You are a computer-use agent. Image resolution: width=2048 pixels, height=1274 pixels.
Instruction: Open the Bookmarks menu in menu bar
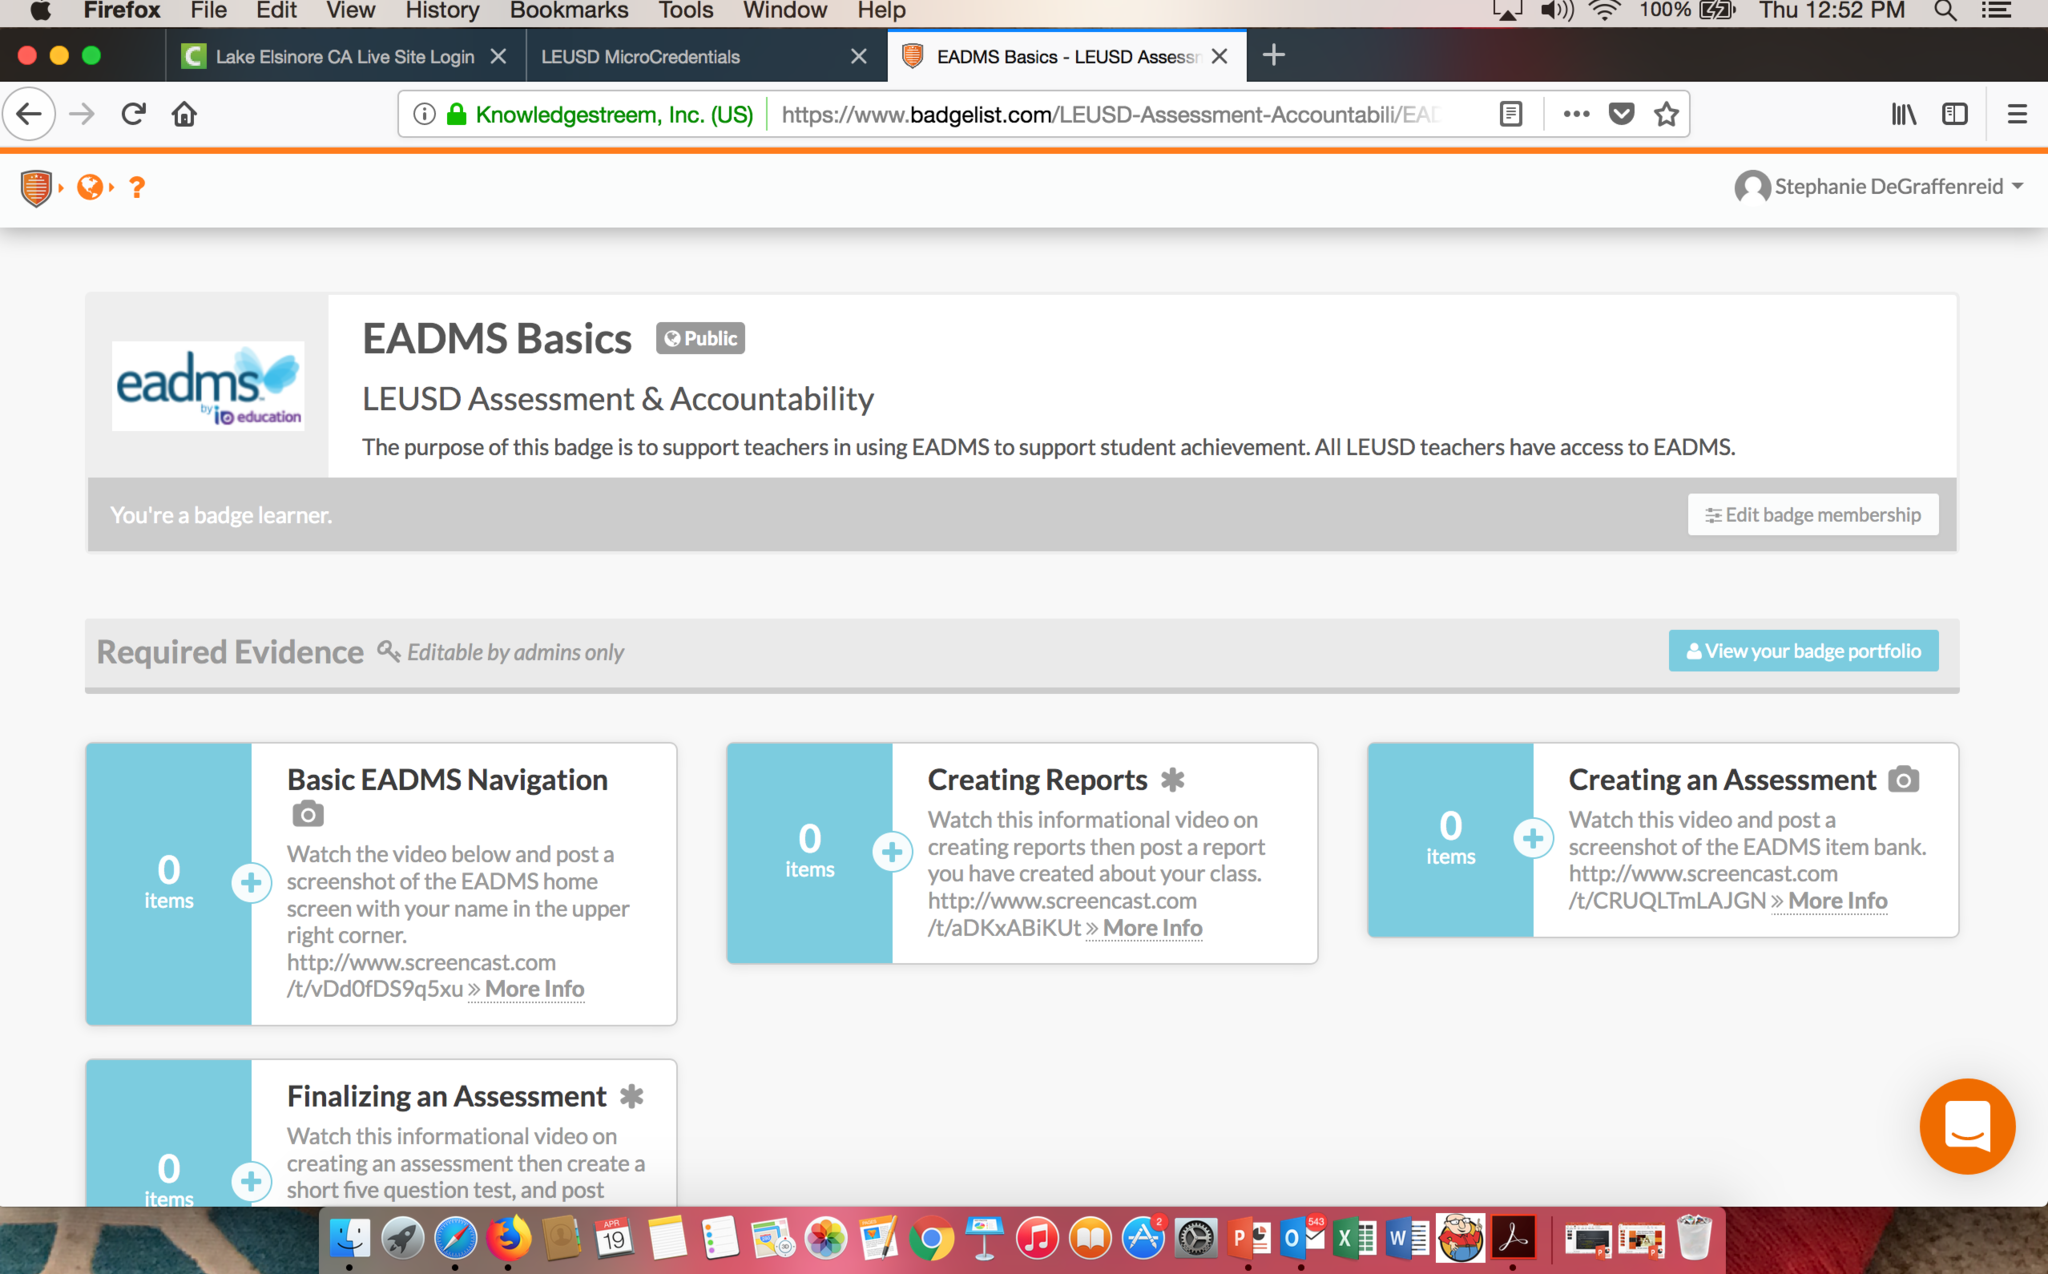tap(568, 11)
